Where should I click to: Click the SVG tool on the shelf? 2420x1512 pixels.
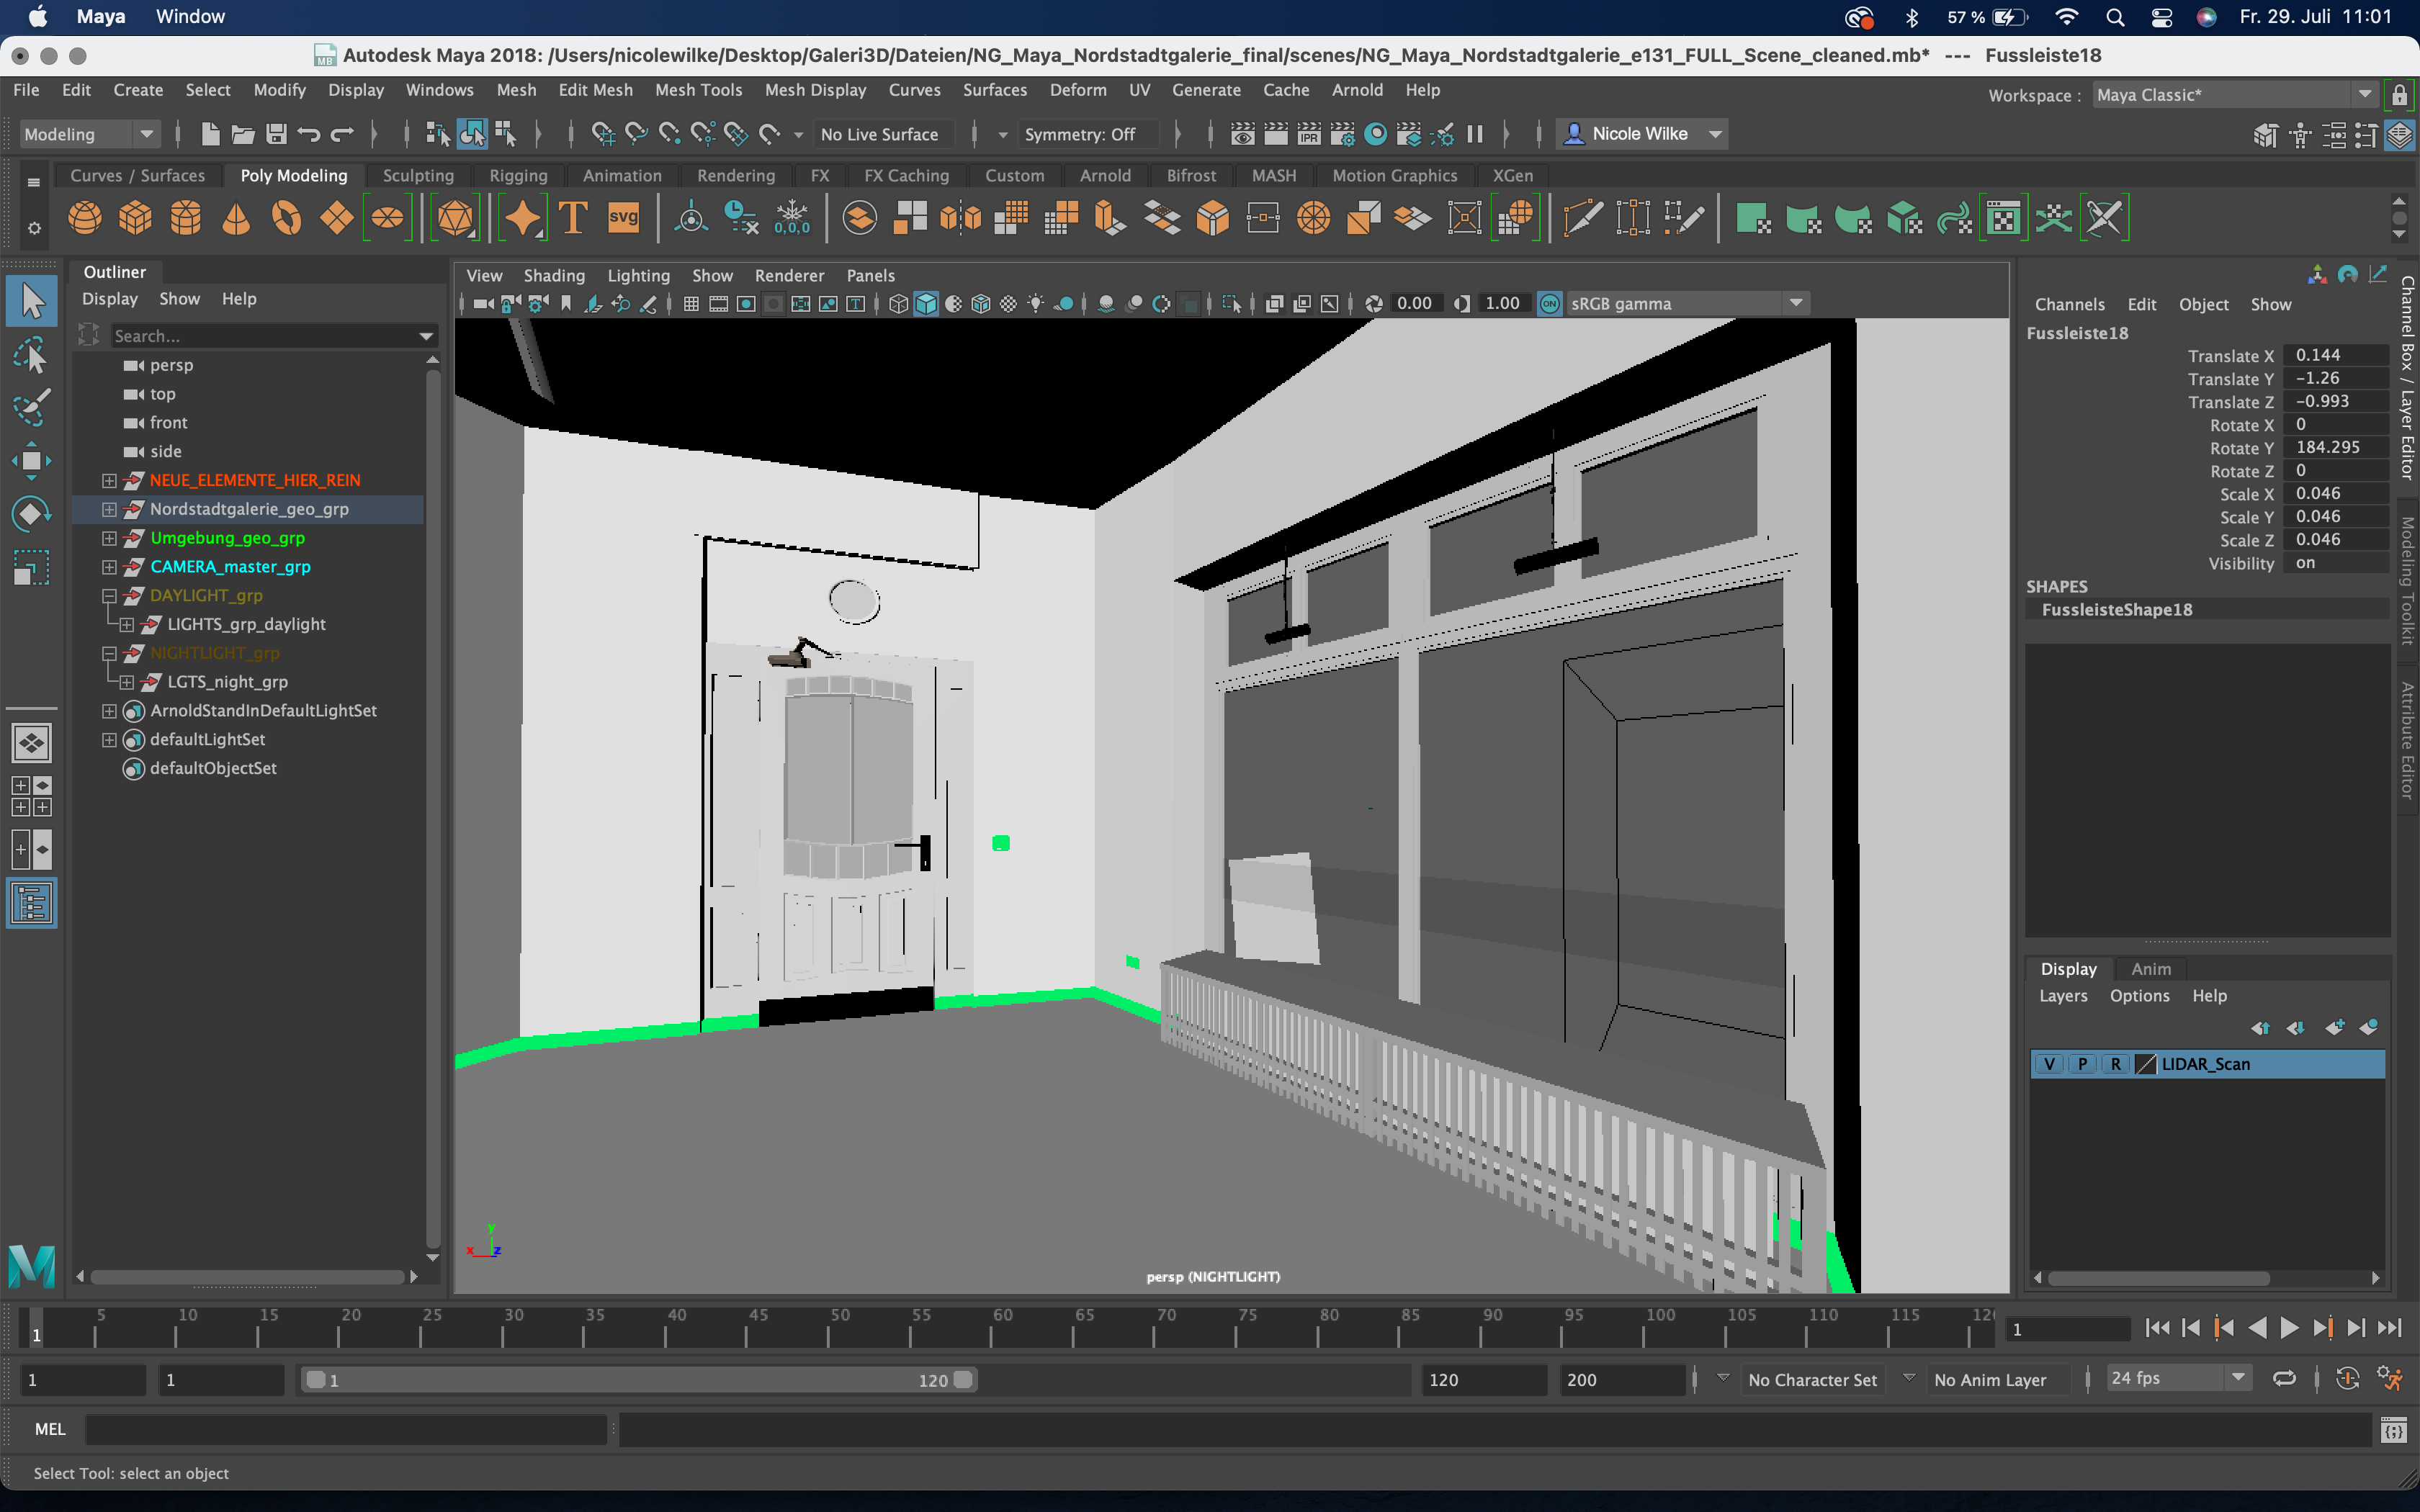(x=623, y=217)
